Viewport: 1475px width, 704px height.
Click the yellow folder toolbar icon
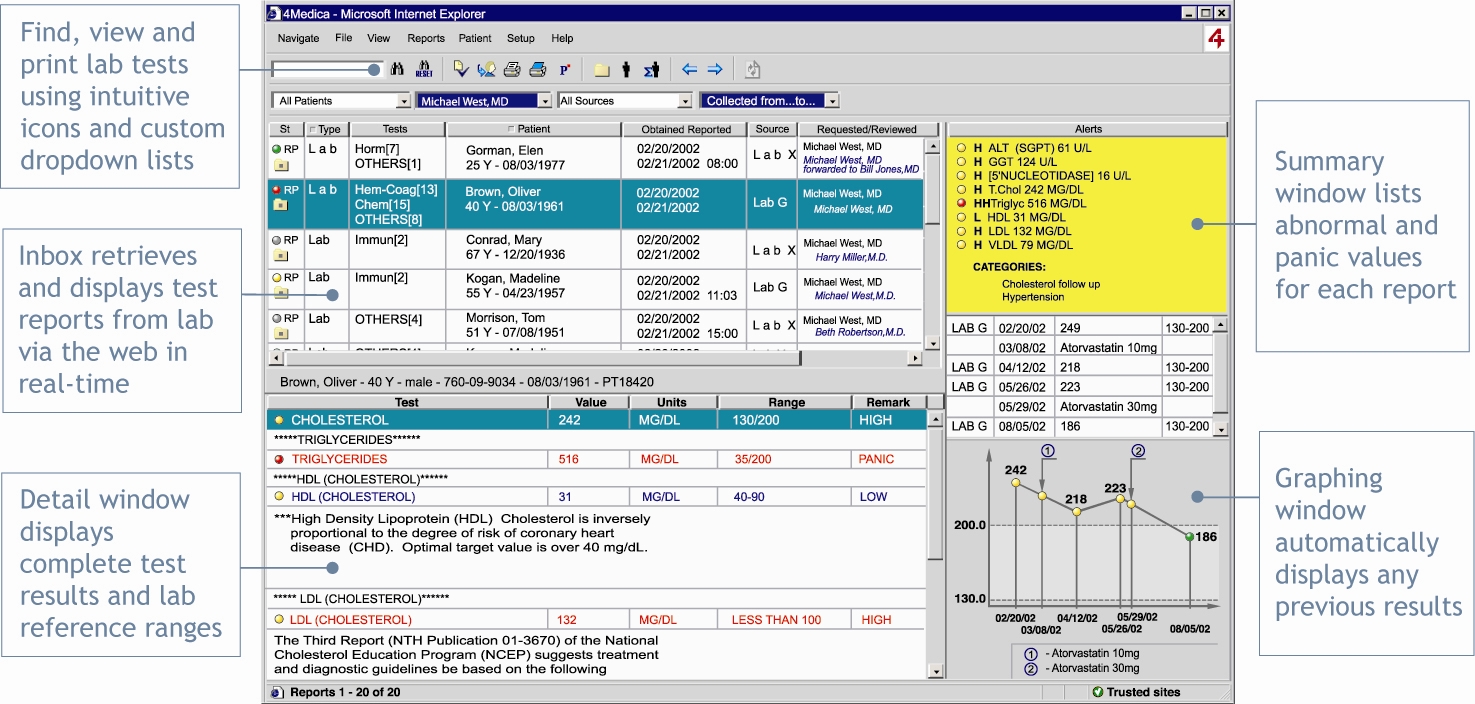click(602, 71)
